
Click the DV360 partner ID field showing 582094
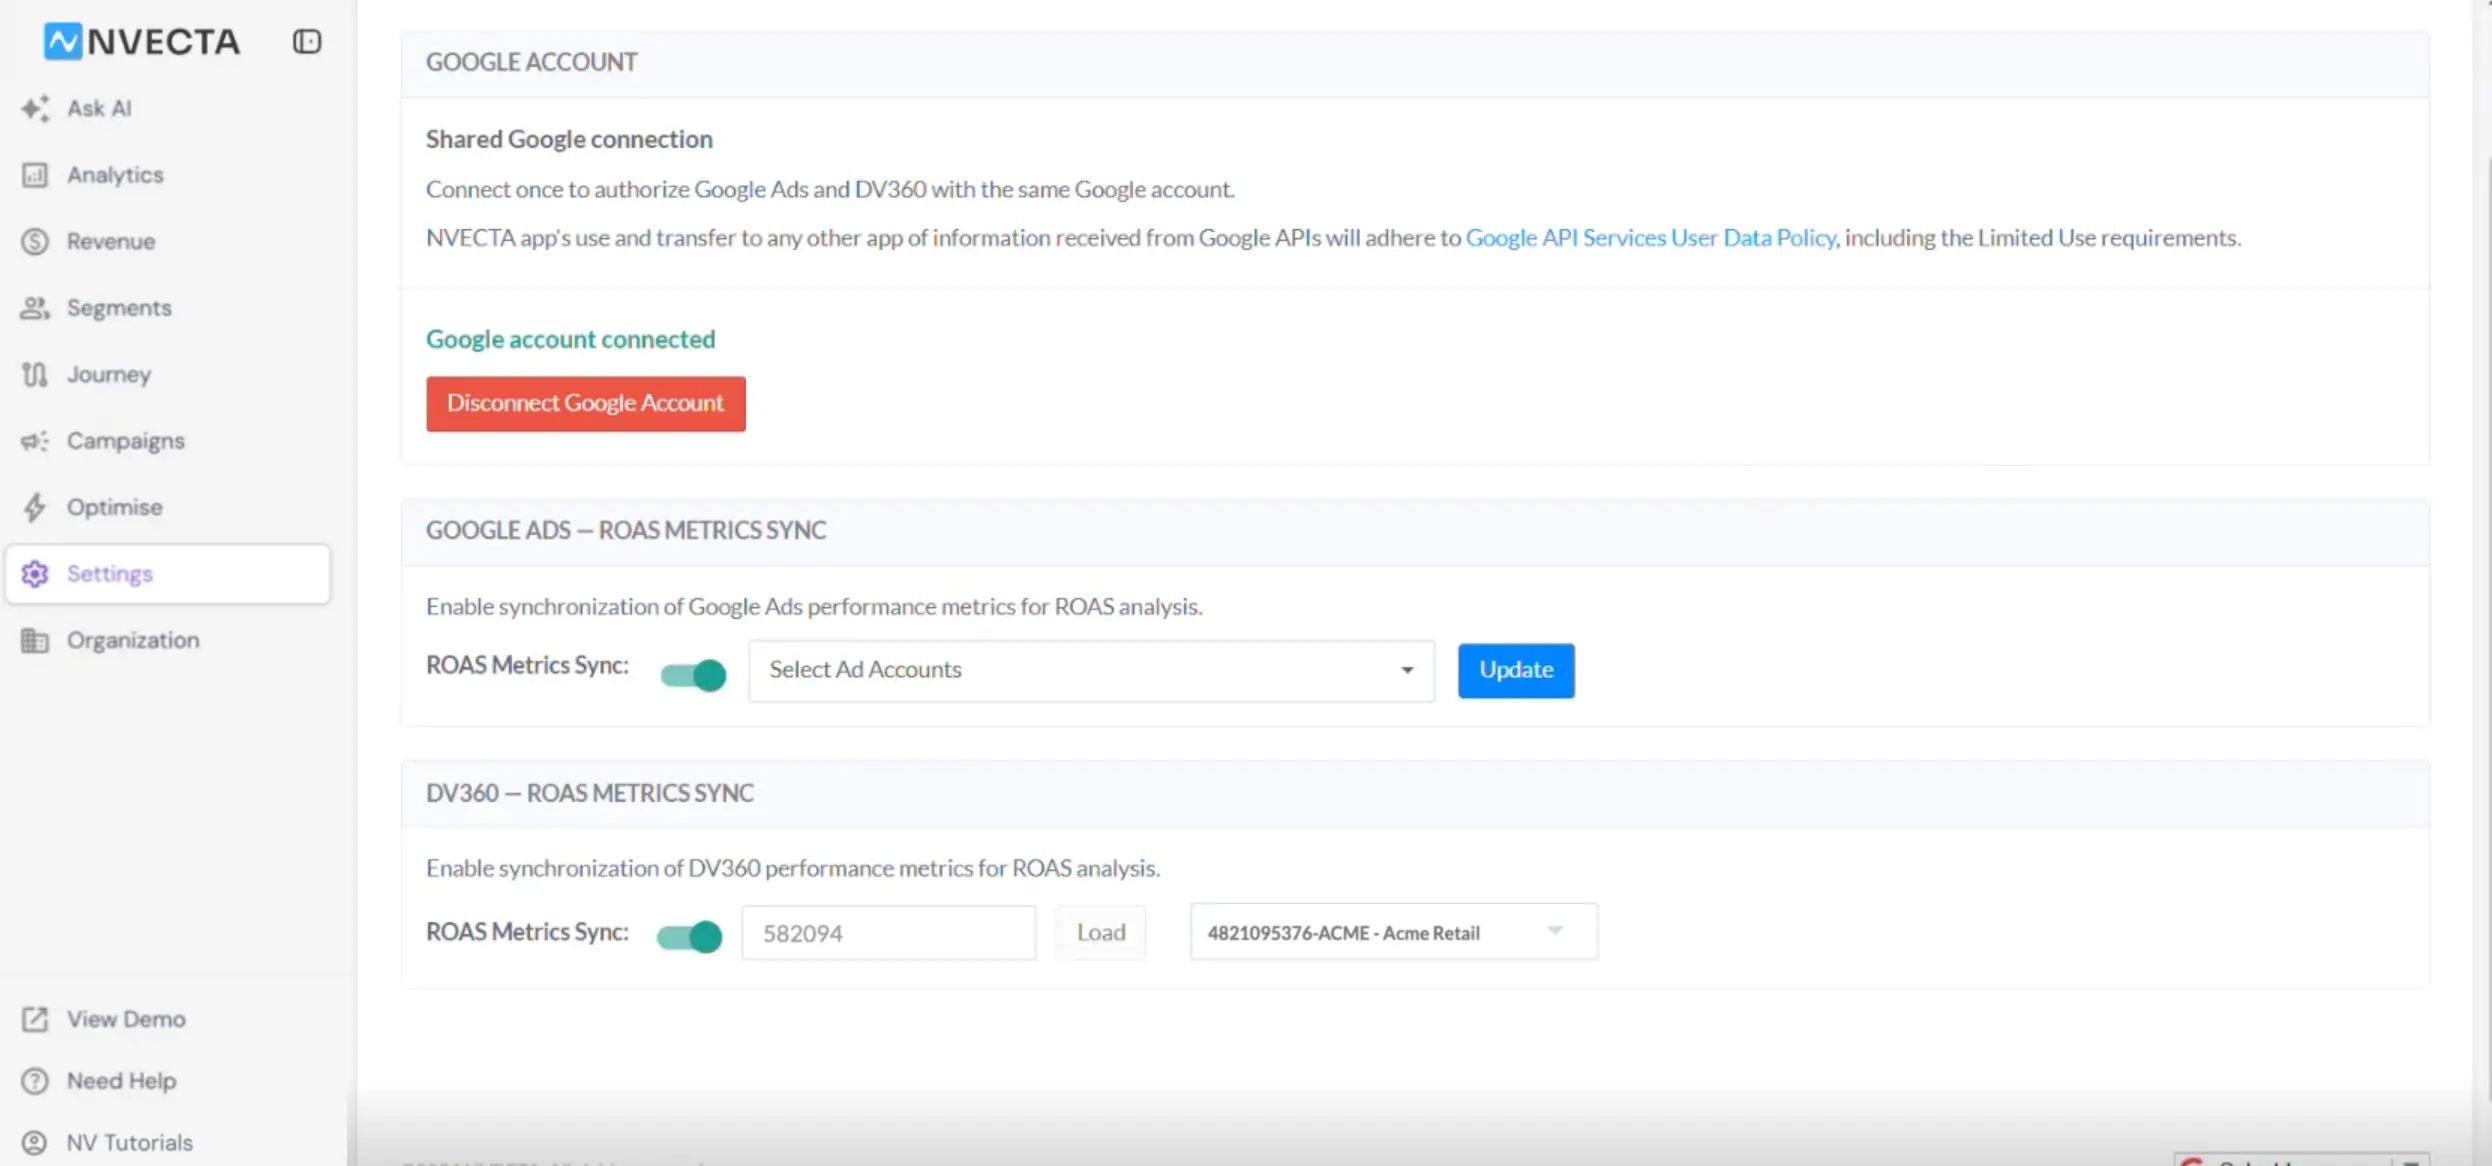click(x=888, y=933)
